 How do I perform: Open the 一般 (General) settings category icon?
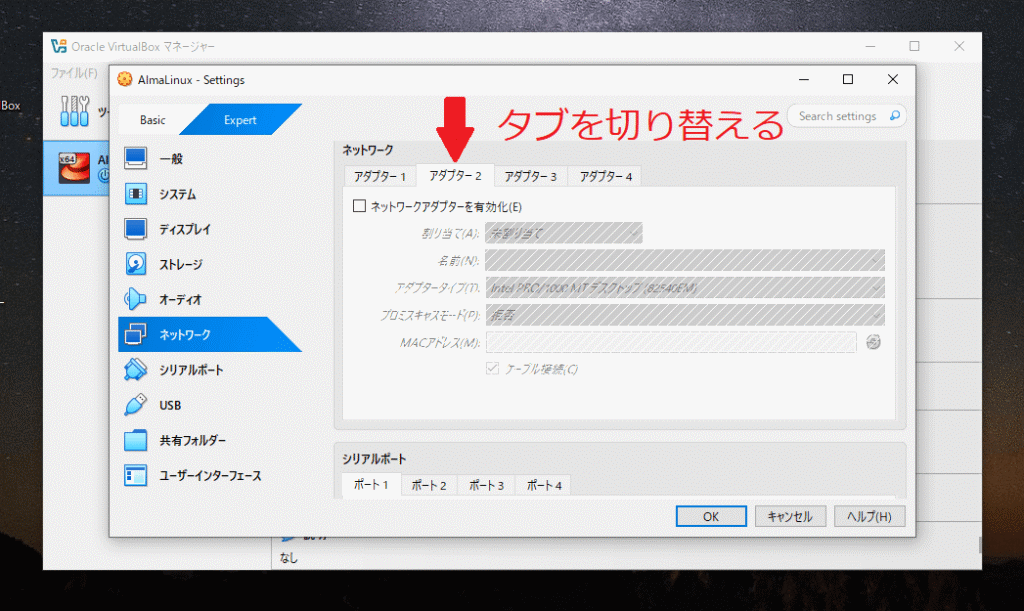coord(135,159)
